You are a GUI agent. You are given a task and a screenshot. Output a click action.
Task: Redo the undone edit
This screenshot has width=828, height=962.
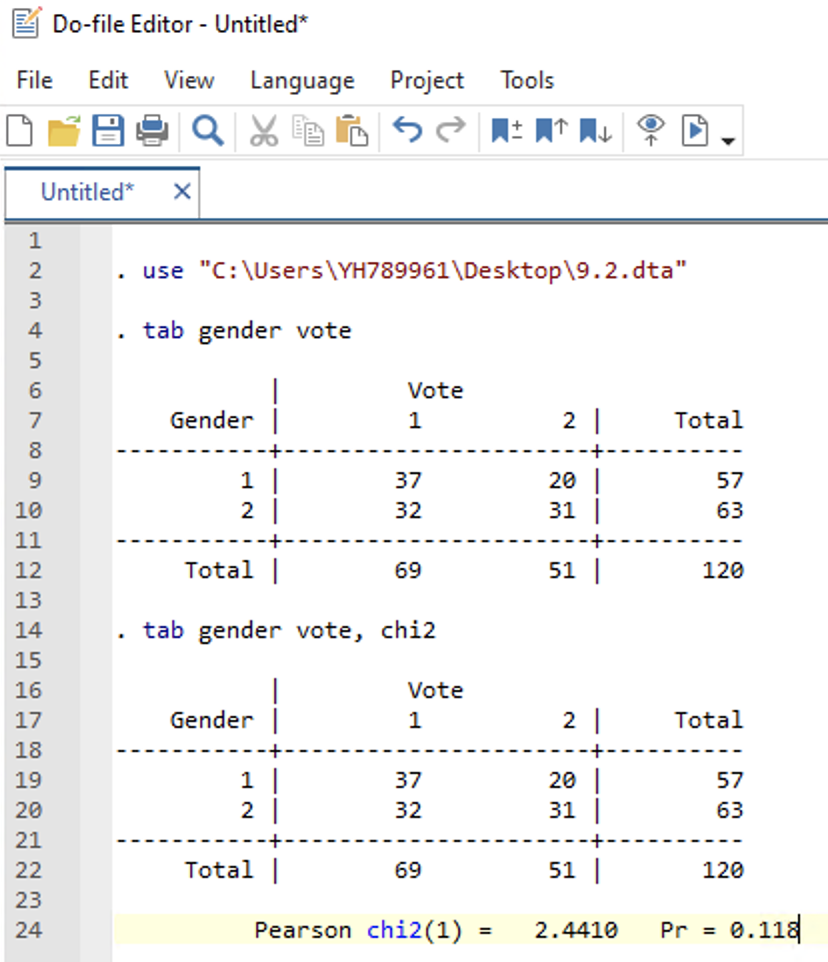tap(450, 130)
